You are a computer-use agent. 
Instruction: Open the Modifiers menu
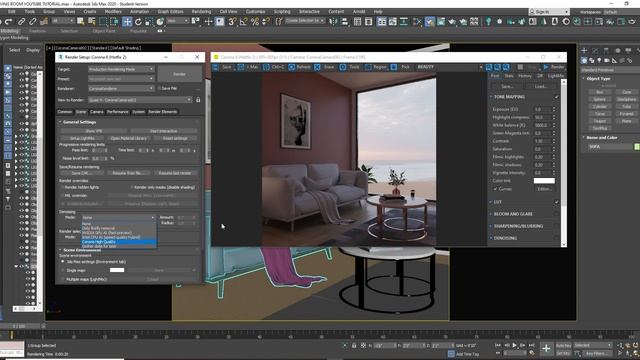(x=113, y=12)
